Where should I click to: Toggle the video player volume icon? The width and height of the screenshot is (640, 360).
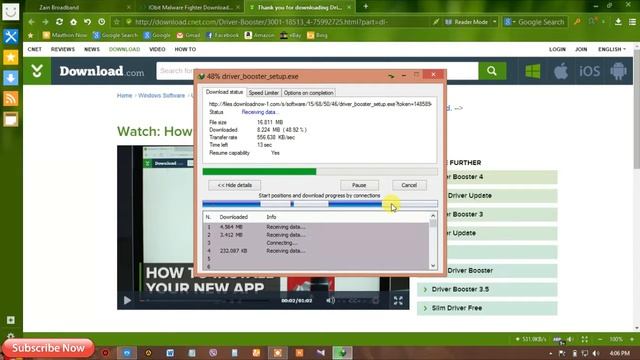[x=330, y=300]
